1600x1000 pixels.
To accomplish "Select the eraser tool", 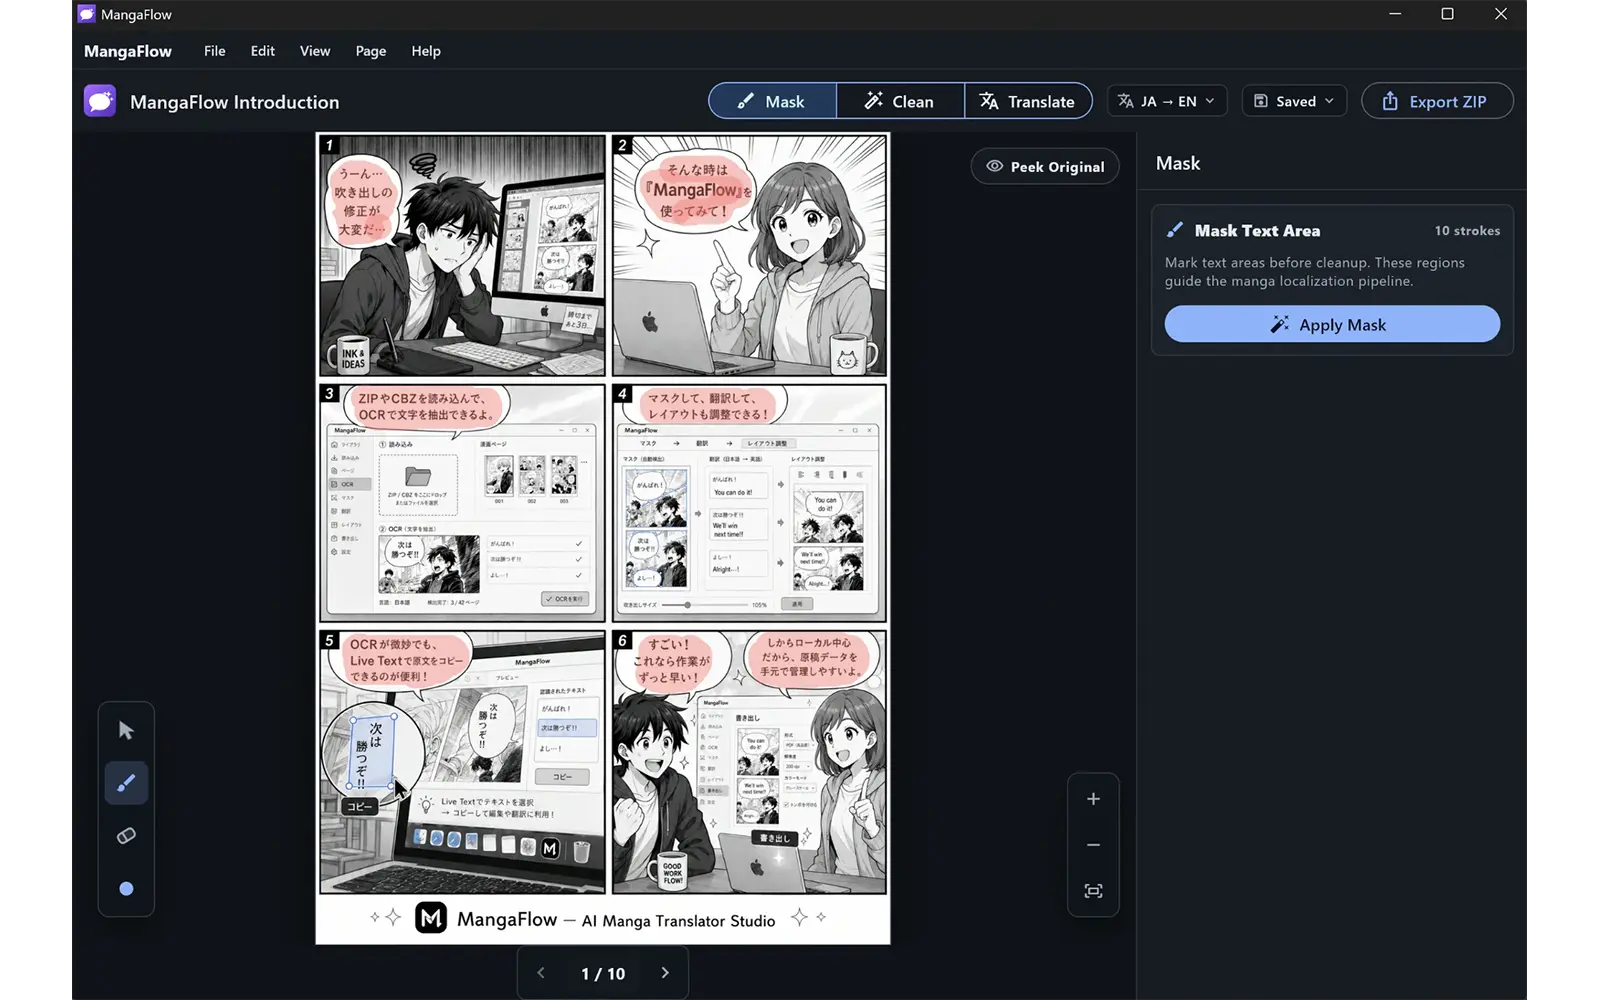I will (x=126, y=835).
